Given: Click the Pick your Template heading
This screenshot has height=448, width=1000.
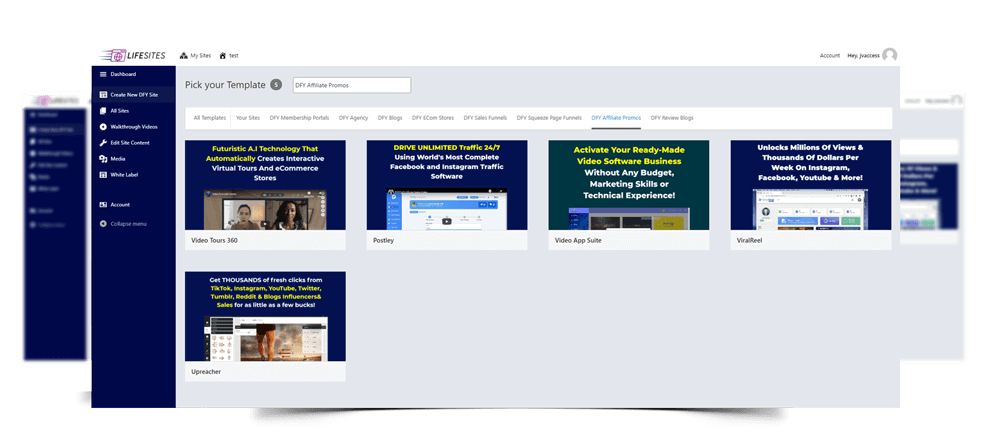Looking at the screenshot, I should click(225, 85).
